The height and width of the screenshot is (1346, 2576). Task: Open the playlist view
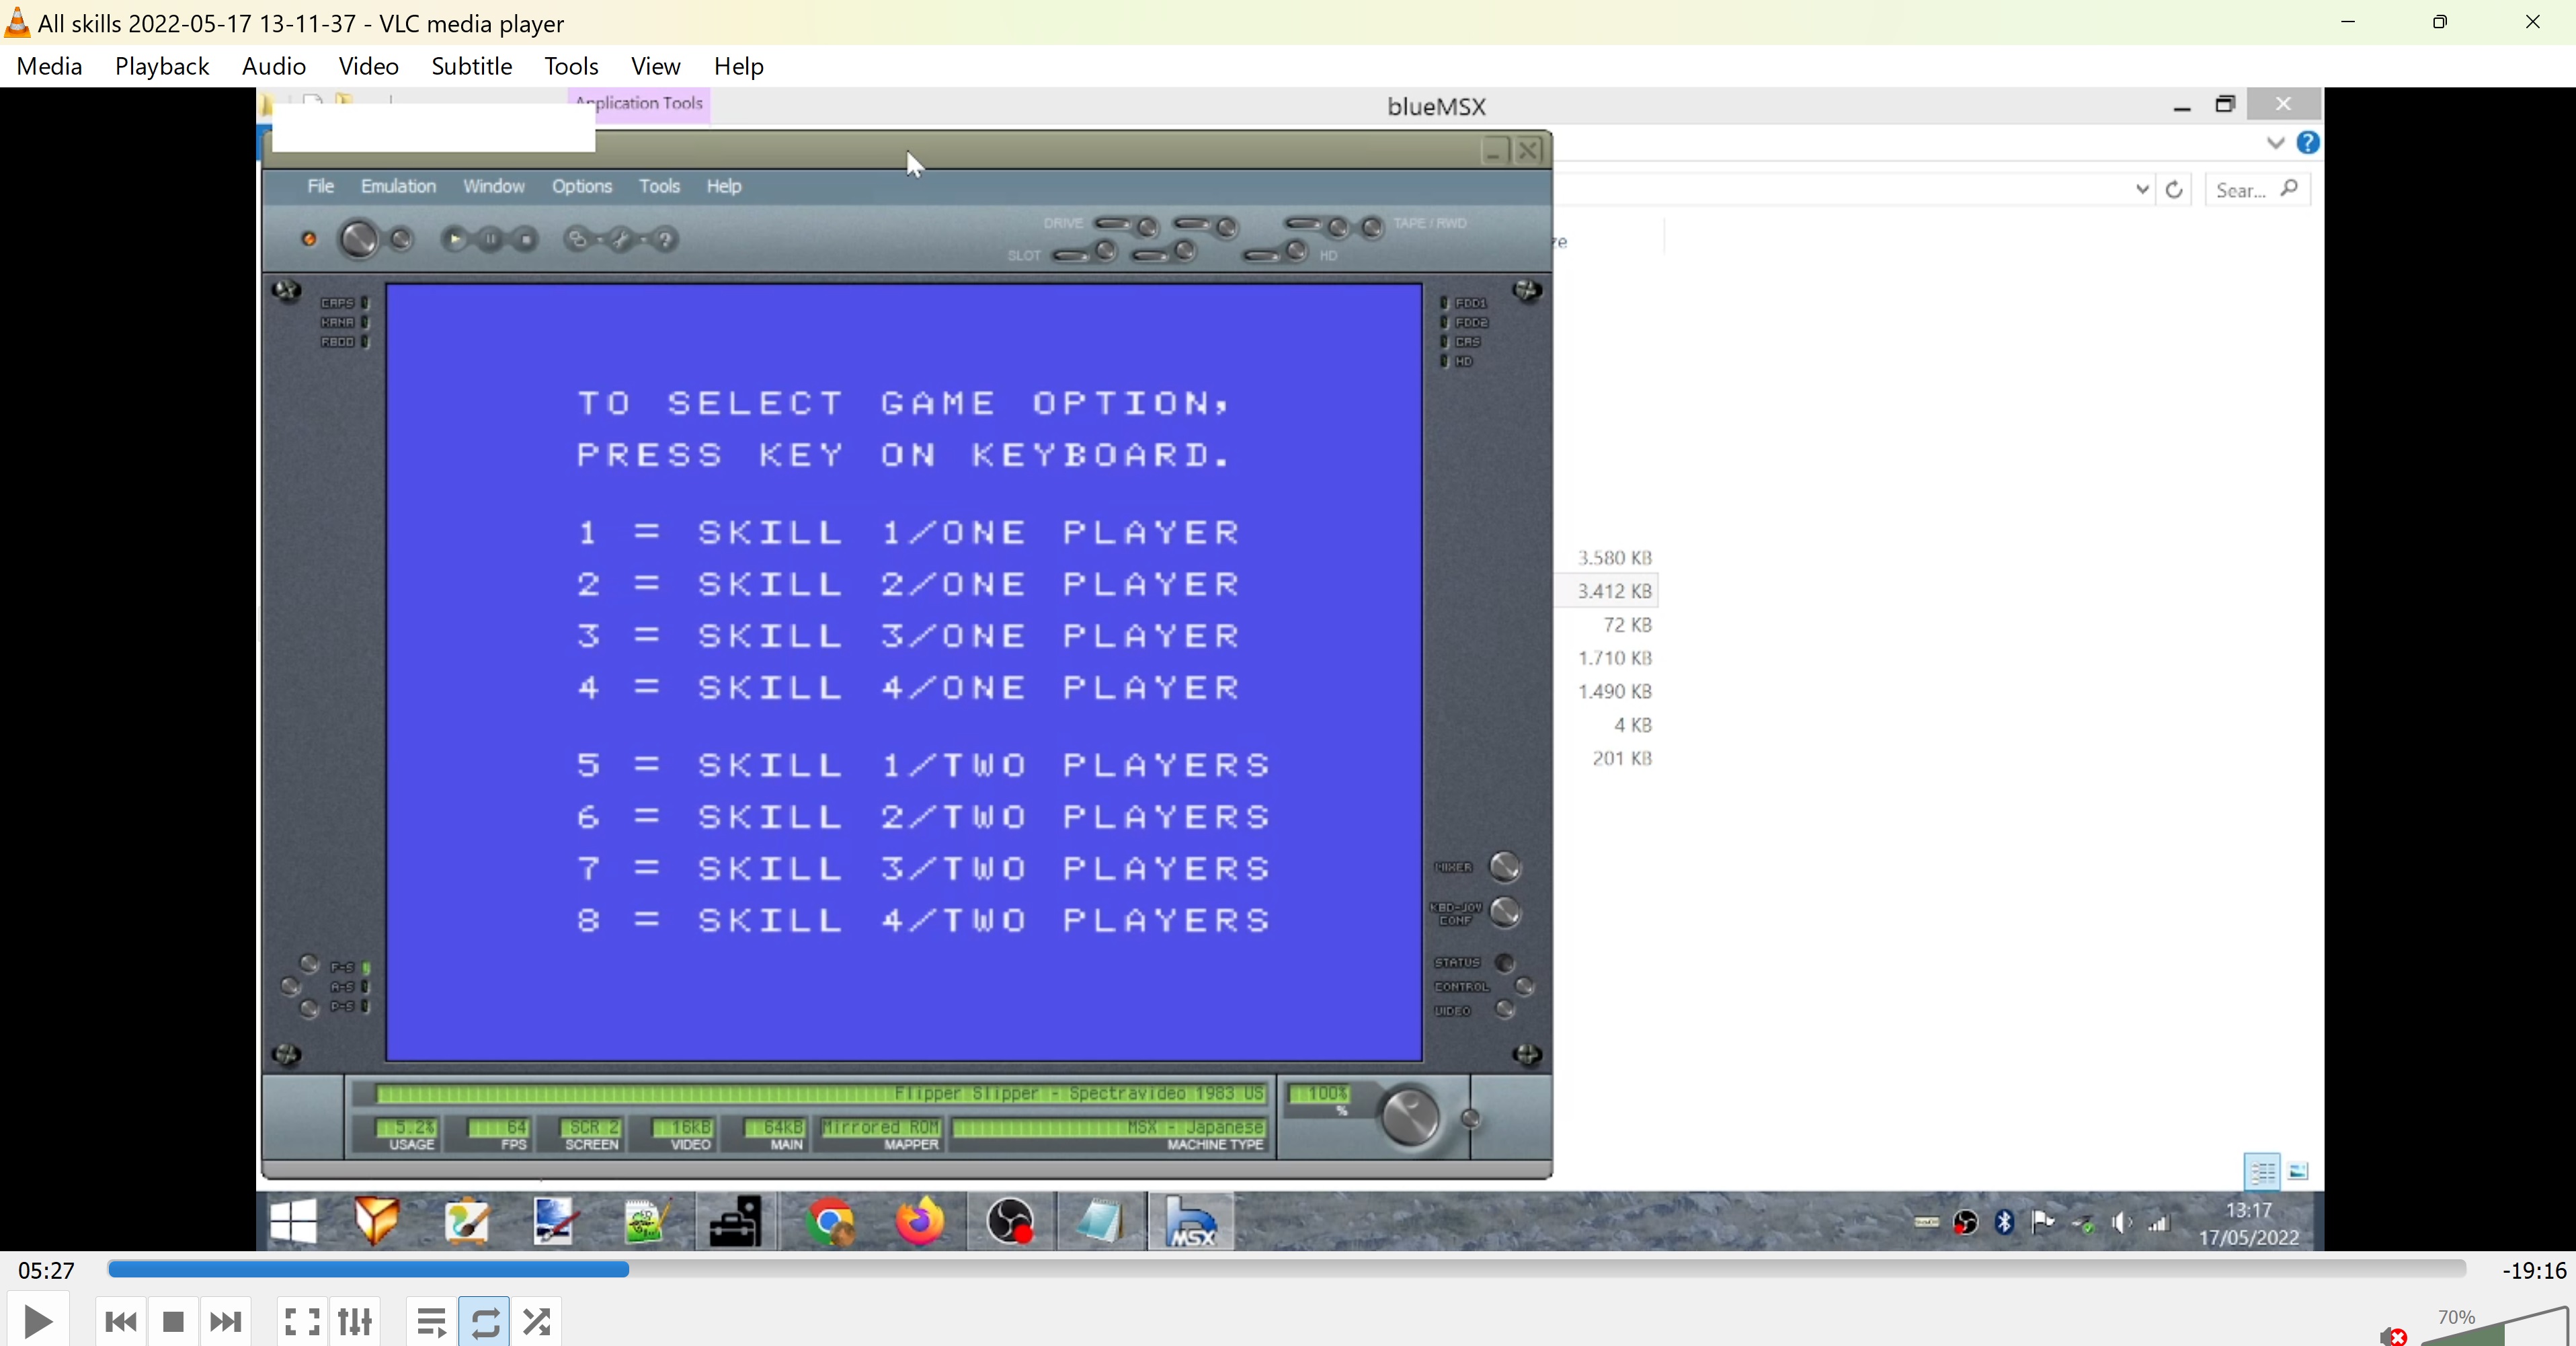tap(432, 1321)
